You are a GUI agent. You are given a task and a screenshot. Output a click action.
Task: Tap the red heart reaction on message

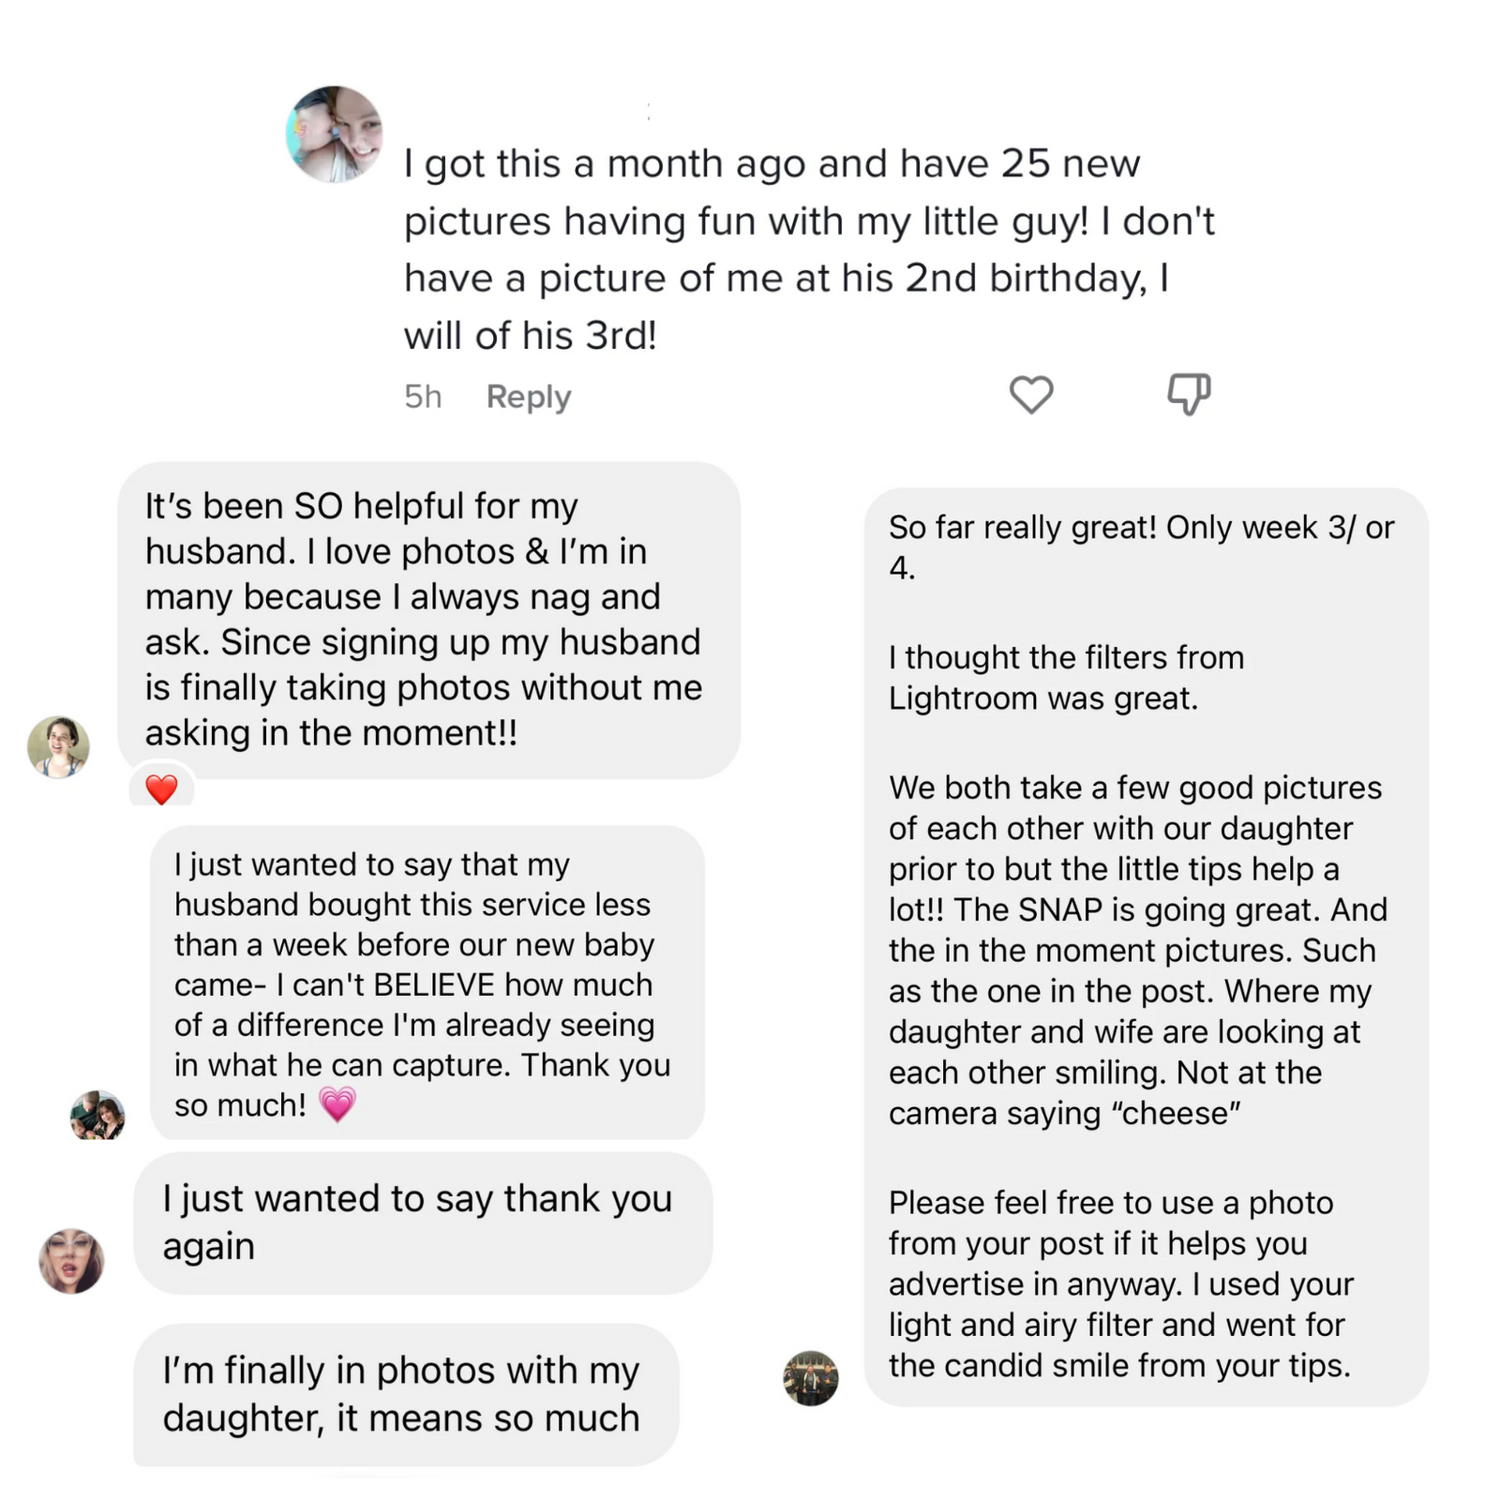pyautogui.click(x=161, y=789)
